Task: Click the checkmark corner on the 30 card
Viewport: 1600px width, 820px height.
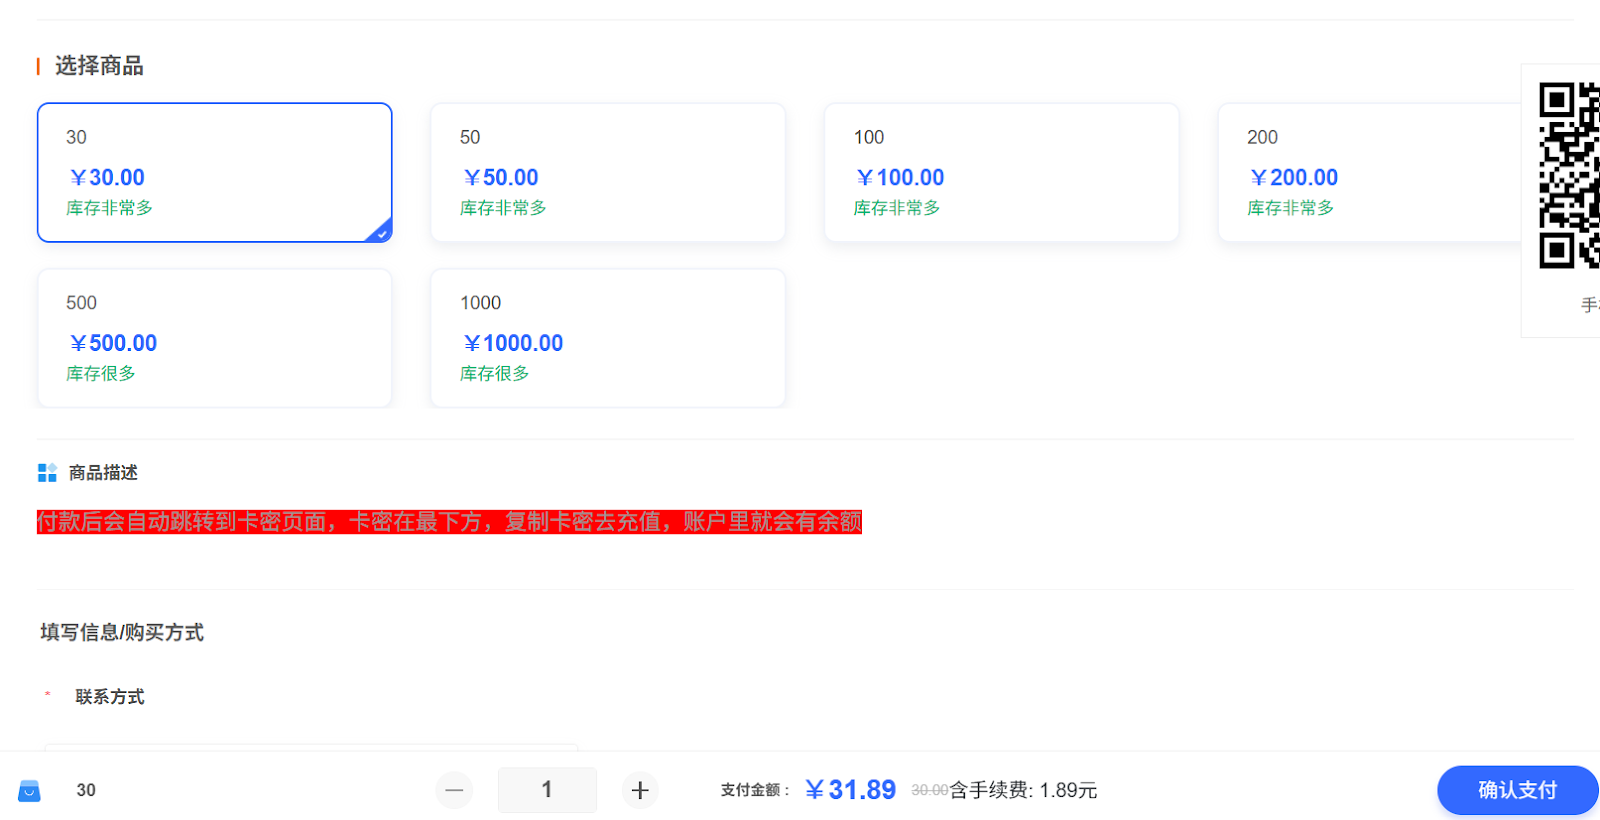Action: tap(380, 232)
